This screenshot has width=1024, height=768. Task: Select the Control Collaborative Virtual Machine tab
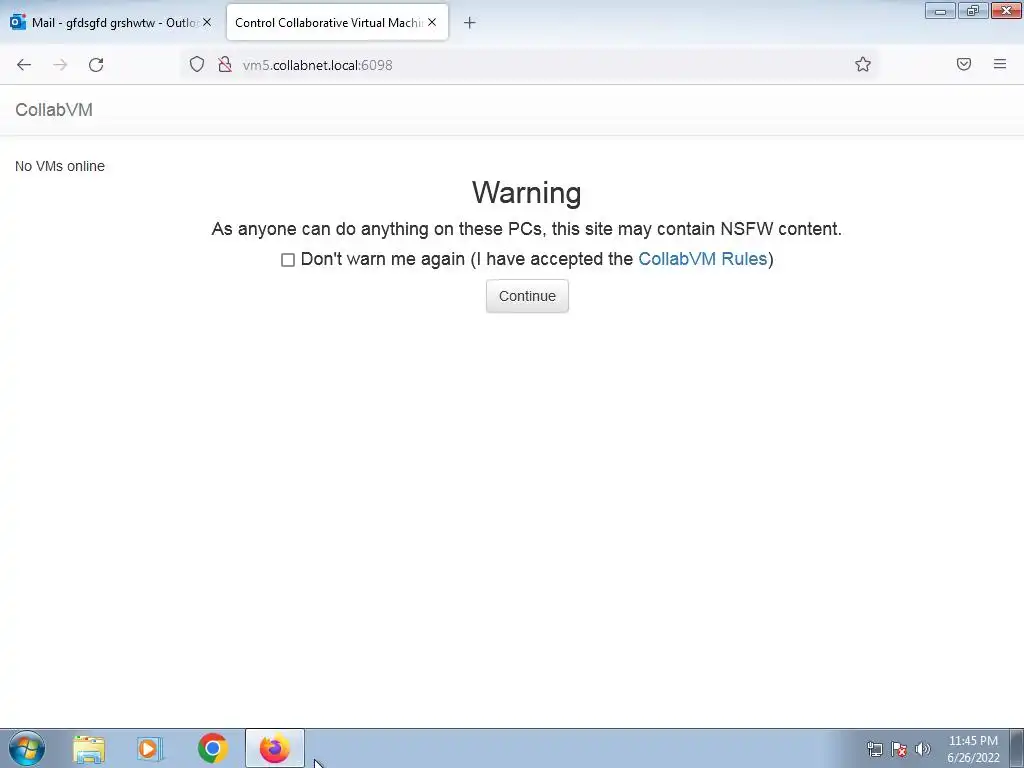[337, 22]
